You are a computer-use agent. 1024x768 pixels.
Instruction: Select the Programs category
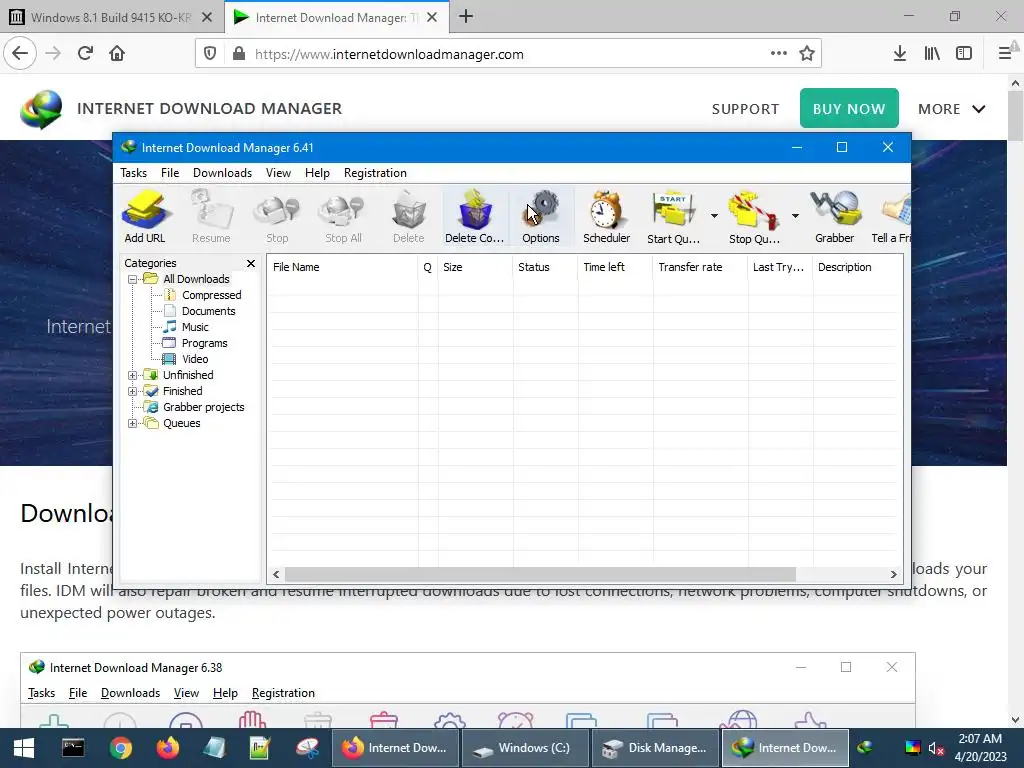(x=204, y=344)
